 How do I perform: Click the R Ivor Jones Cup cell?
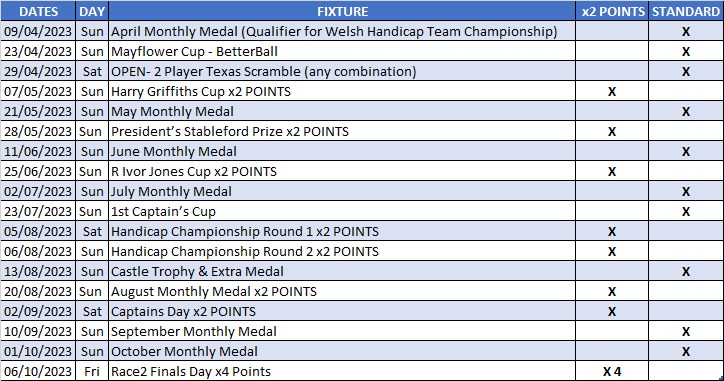coord(342,171)
